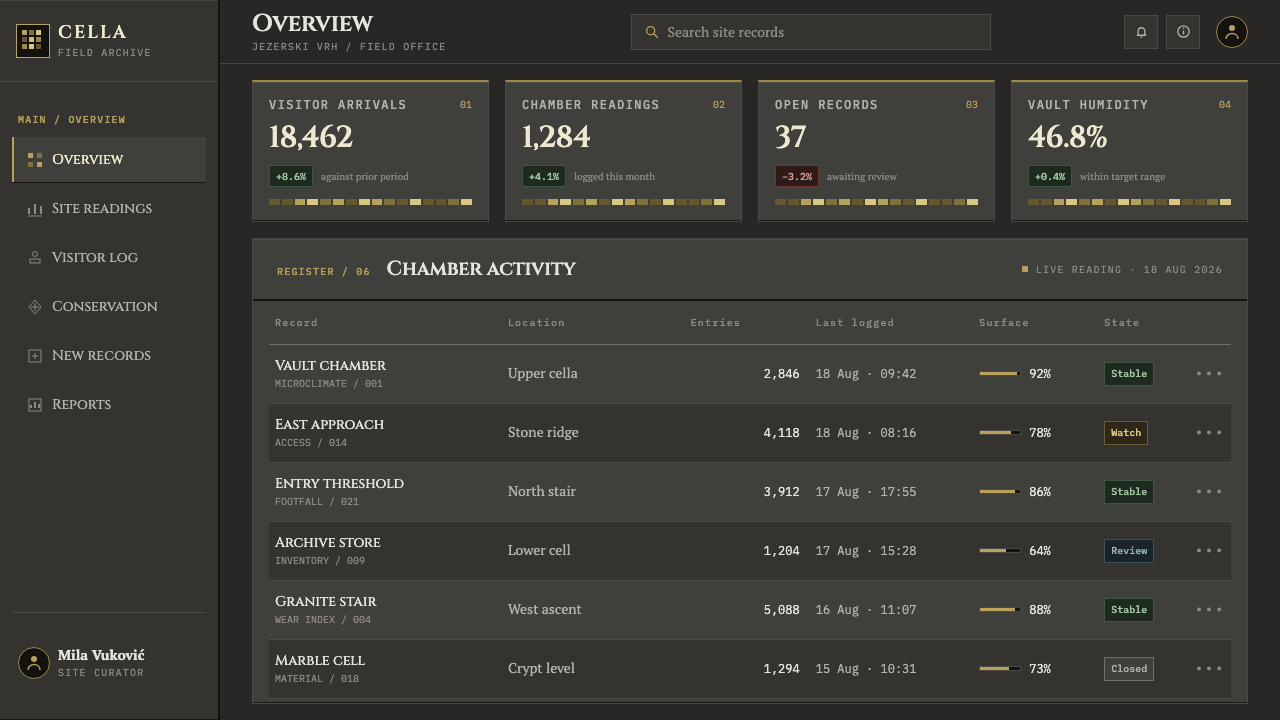Open the Granite stair row's more options
The image size is (1280, 720).
(1209, 610)
